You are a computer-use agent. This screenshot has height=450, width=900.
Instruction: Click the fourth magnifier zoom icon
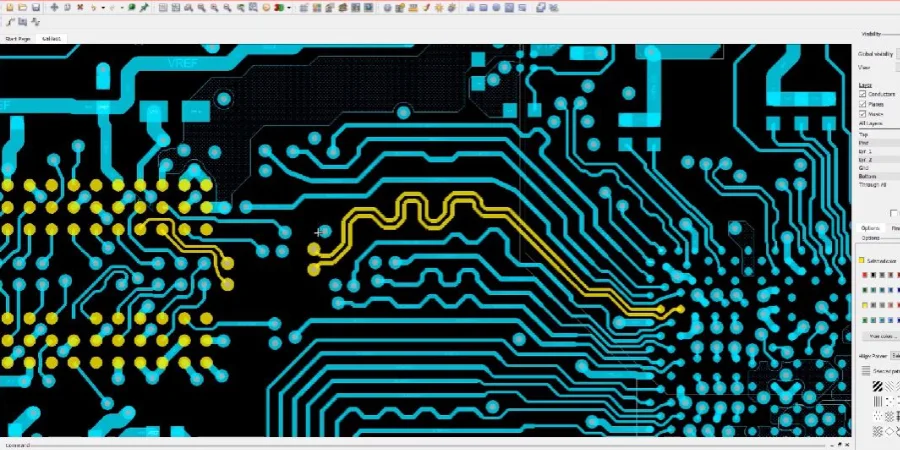point(227,8)
